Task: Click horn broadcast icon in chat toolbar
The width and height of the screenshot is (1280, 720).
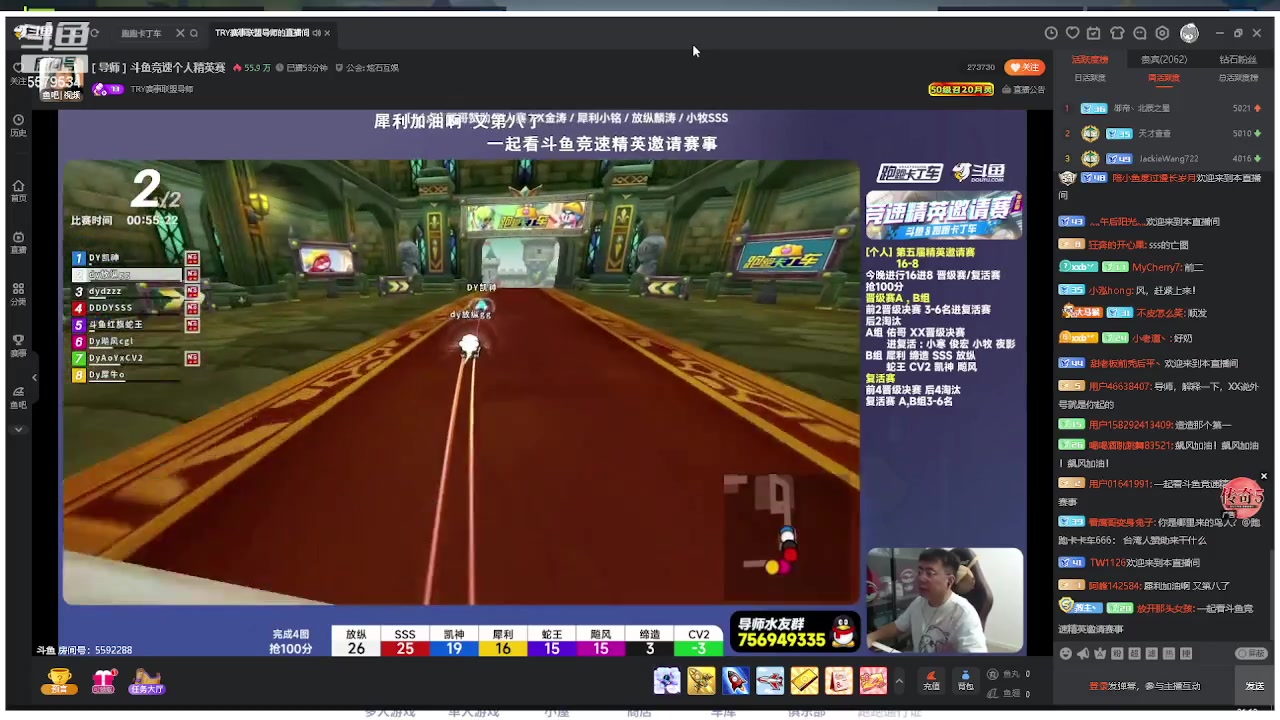Action: pos(1083,654)
